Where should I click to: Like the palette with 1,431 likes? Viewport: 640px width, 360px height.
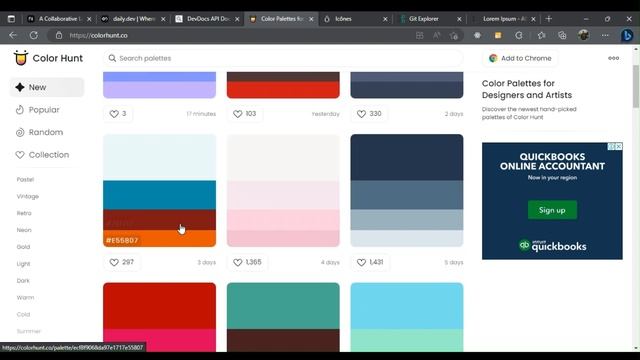[370, 262]
